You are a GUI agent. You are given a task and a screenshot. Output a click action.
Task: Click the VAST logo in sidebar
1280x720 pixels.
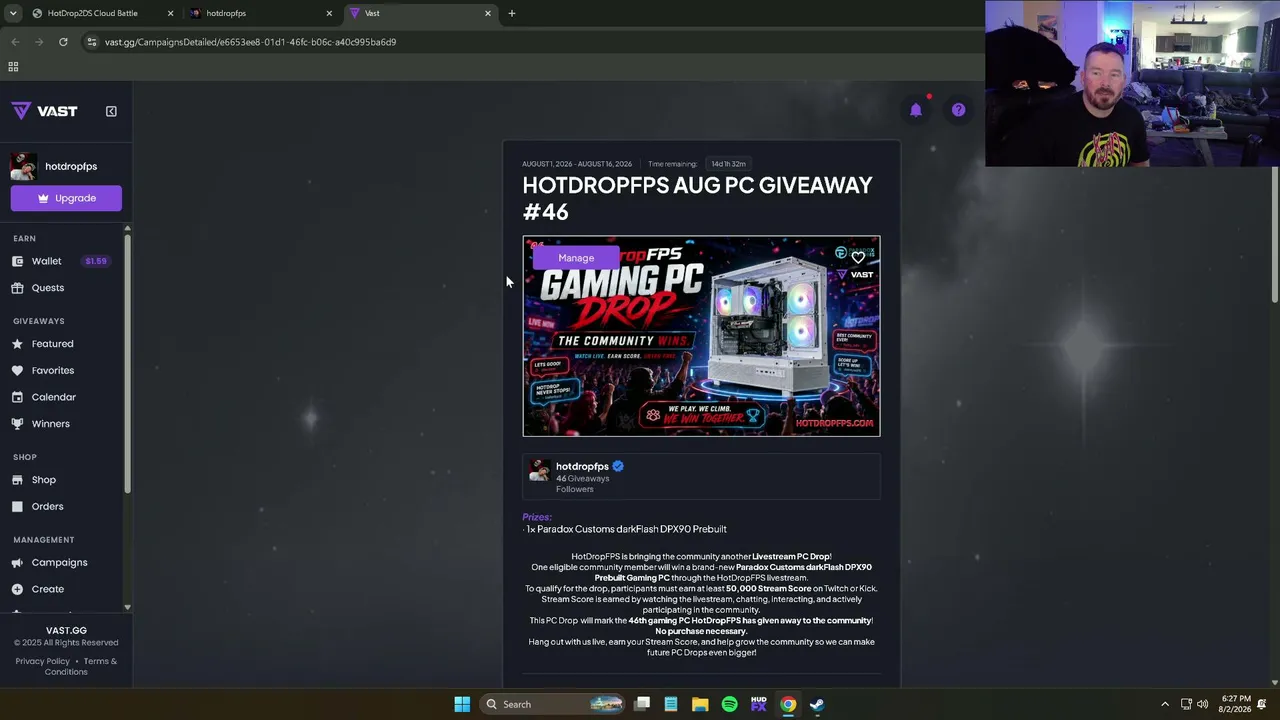click(x=44, y=111)
